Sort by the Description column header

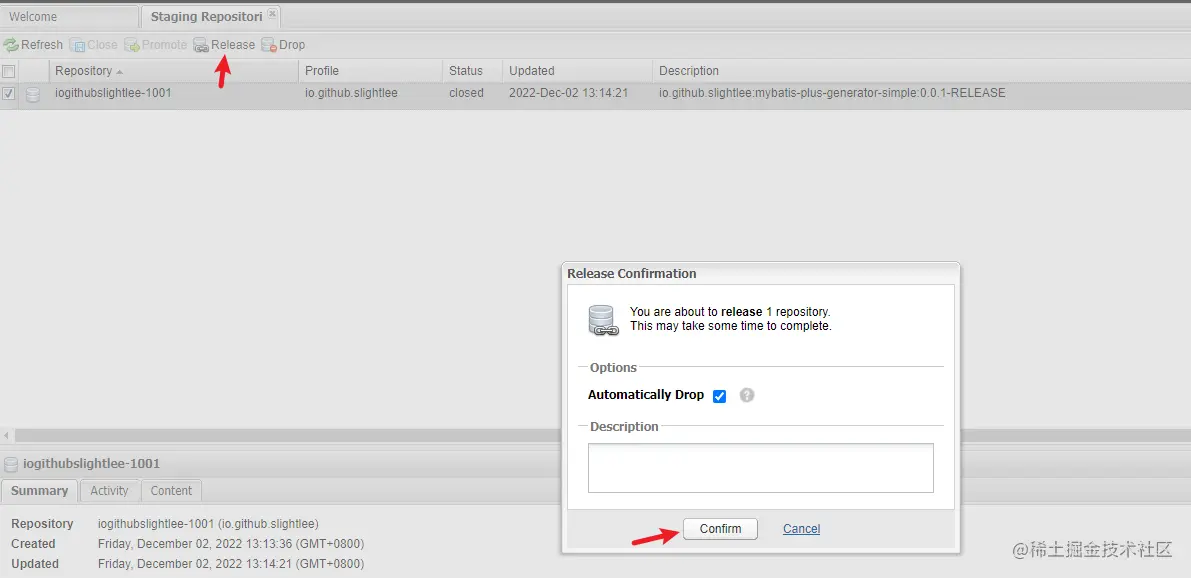pyautogui.click(x=921, y=71)
